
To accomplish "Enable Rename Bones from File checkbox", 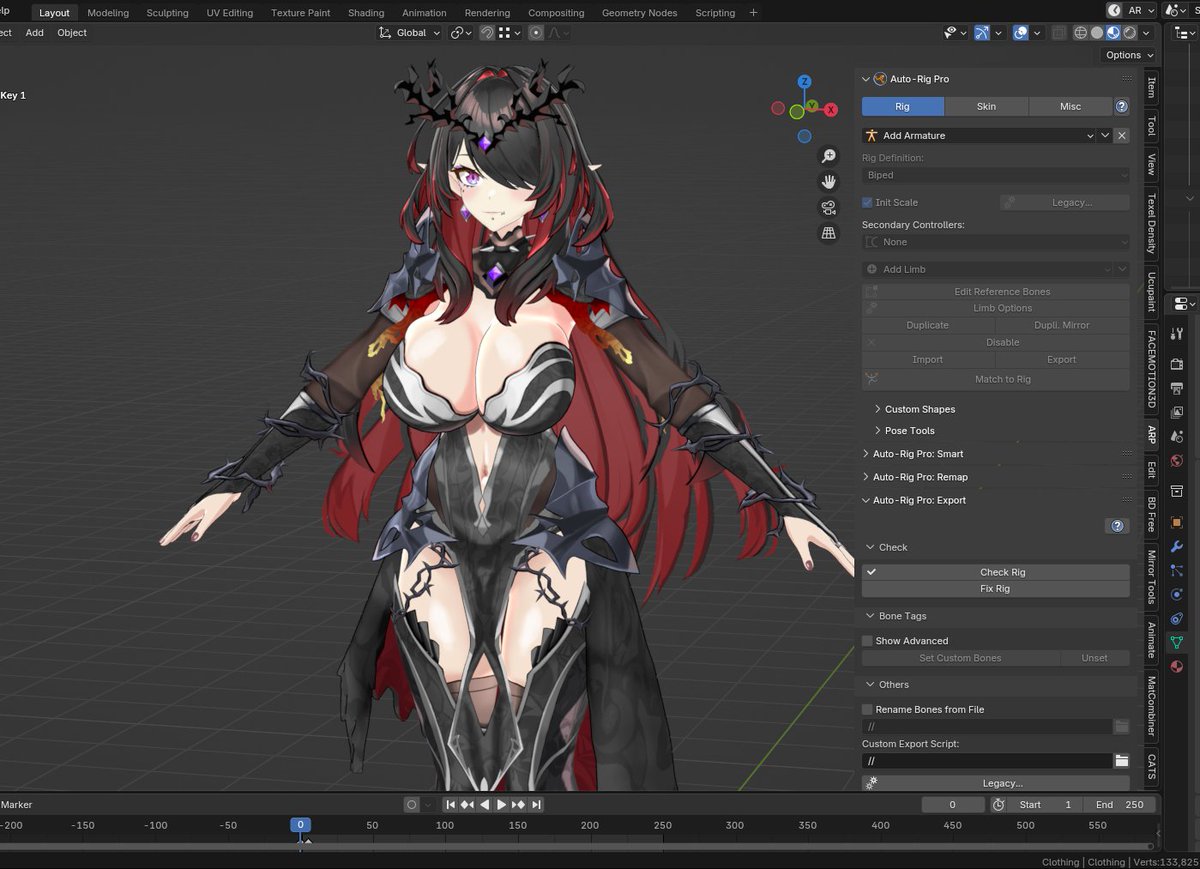I will pyautogui.click(x=867, y=709).
